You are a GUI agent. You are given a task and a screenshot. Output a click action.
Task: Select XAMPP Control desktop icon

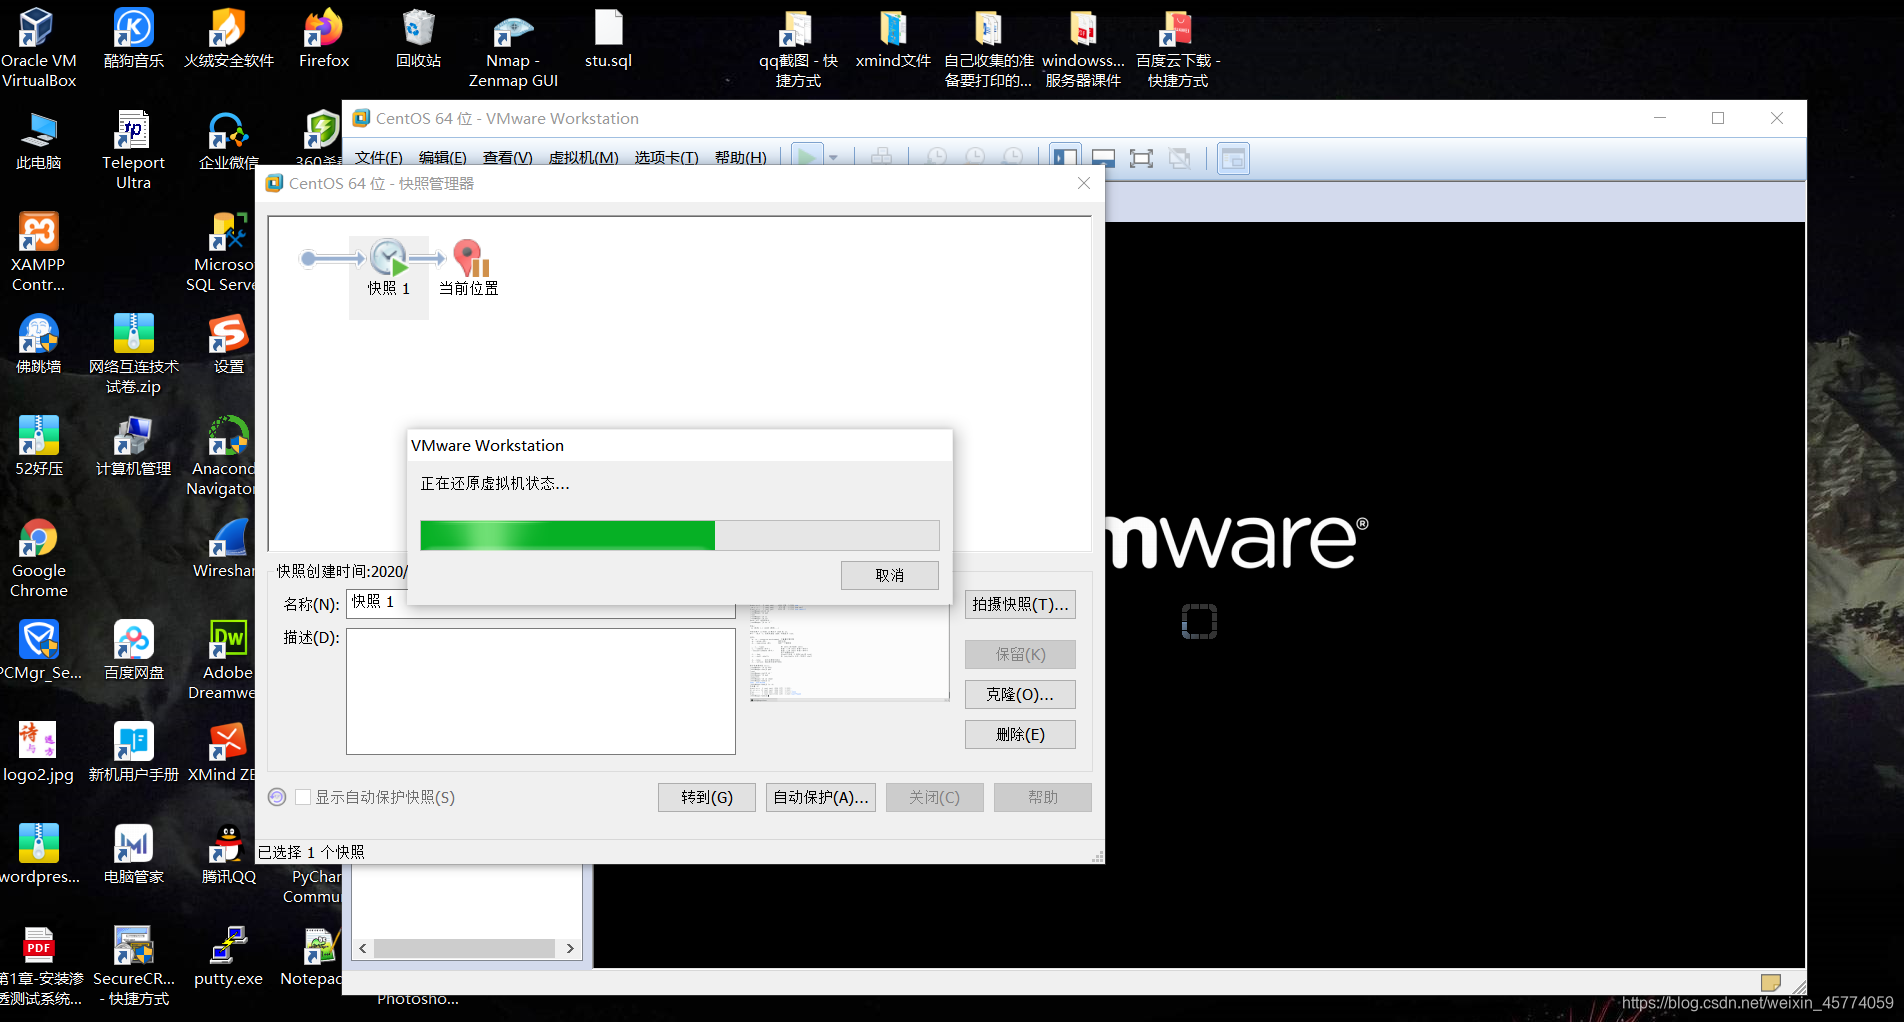point(38,253)
